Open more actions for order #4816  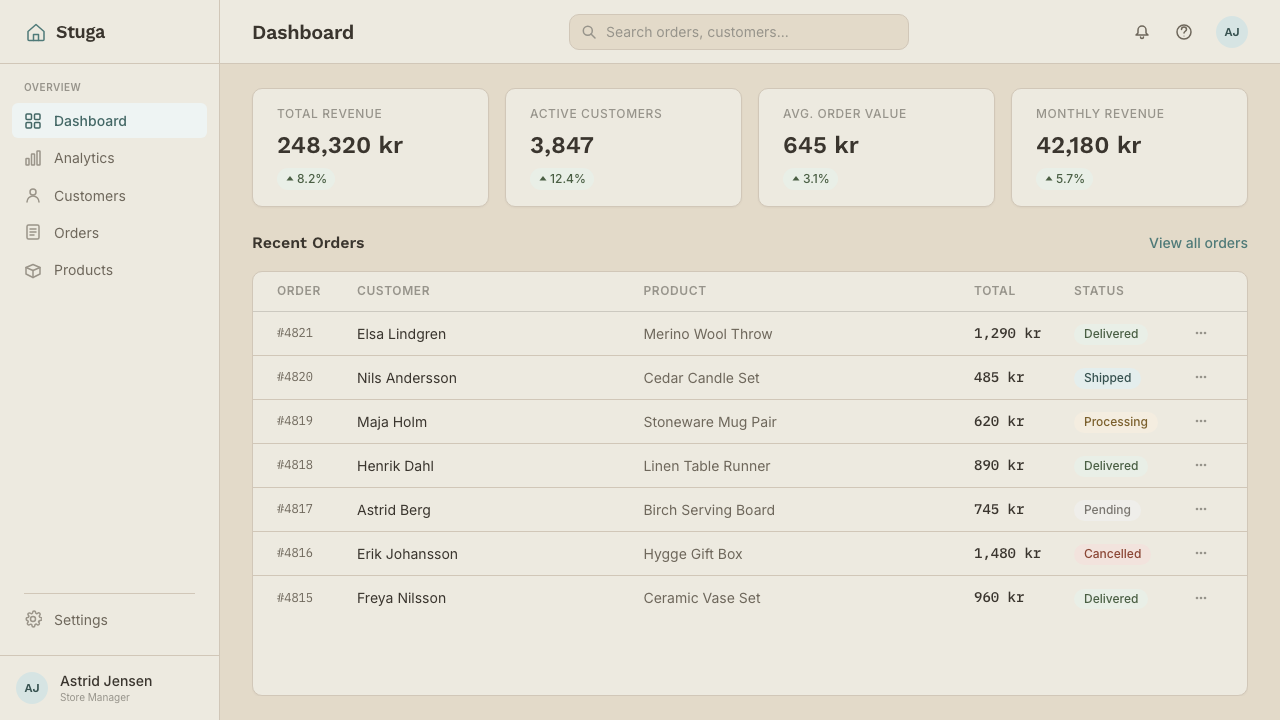(1201, 553)
